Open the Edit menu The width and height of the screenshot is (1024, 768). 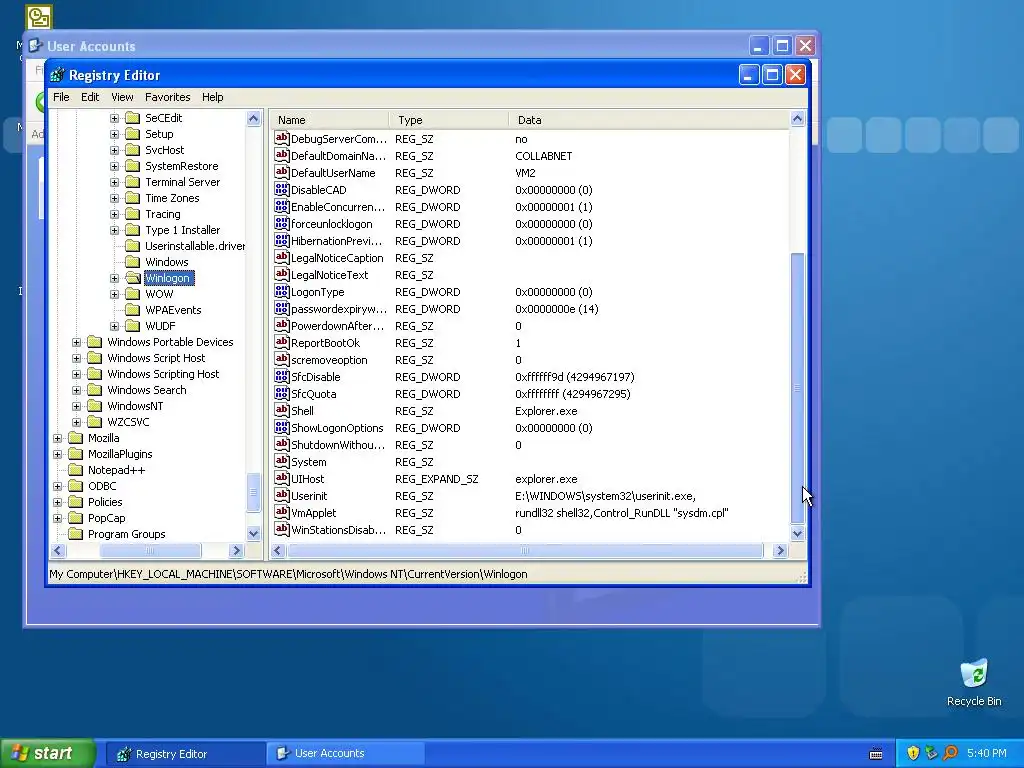tap(90, 97)
